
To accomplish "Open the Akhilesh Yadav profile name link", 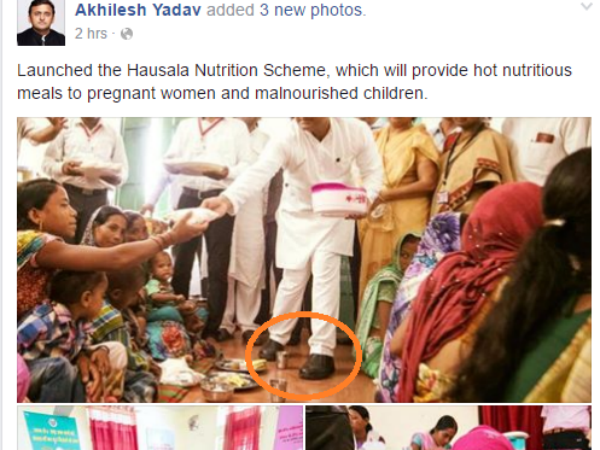I will [x=138, y=10].
